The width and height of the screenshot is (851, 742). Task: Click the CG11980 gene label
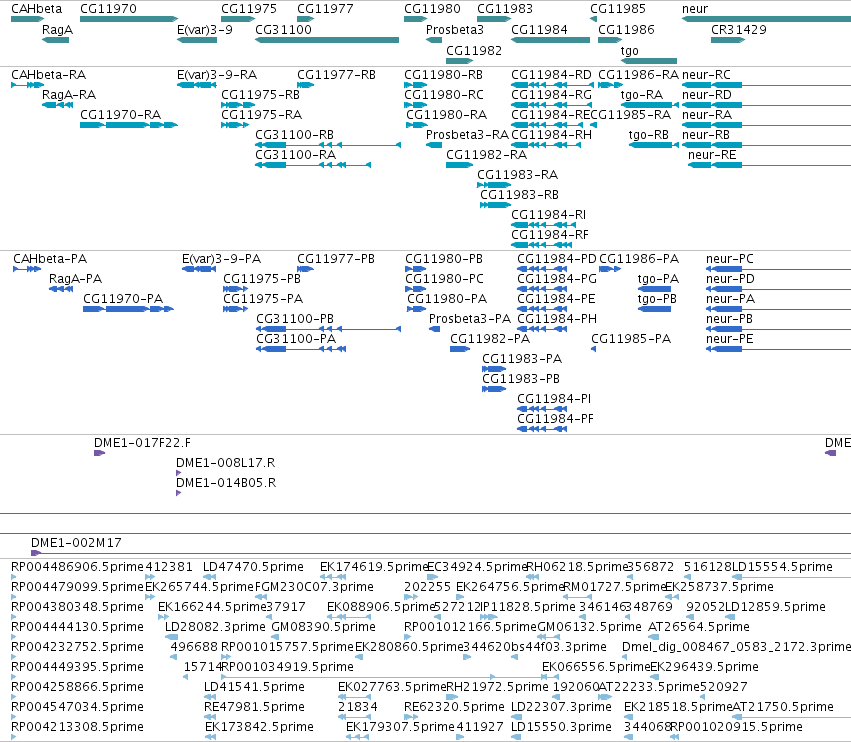tap(432, 9)
